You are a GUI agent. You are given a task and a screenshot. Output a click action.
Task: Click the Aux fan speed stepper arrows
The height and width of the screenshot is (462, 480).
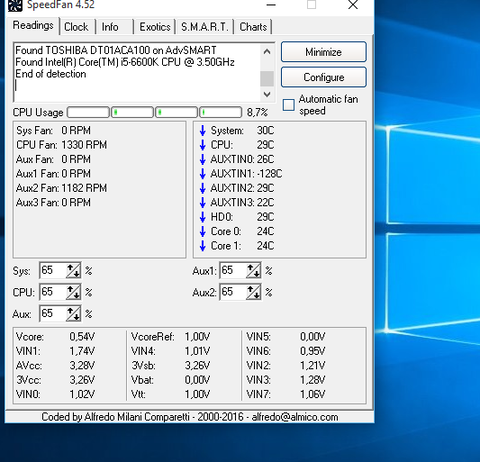(x=73, y=314)
